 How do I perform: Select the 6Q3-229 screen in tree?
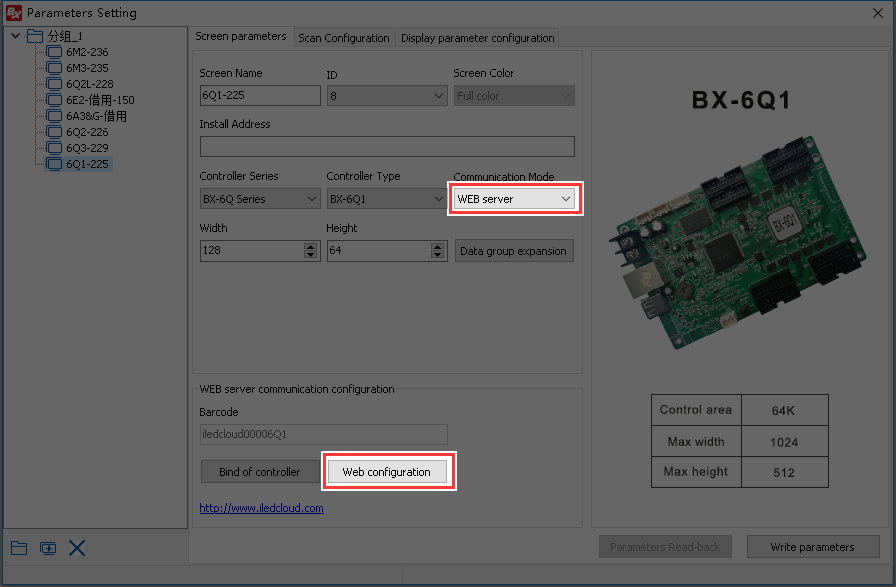point(87,148)
